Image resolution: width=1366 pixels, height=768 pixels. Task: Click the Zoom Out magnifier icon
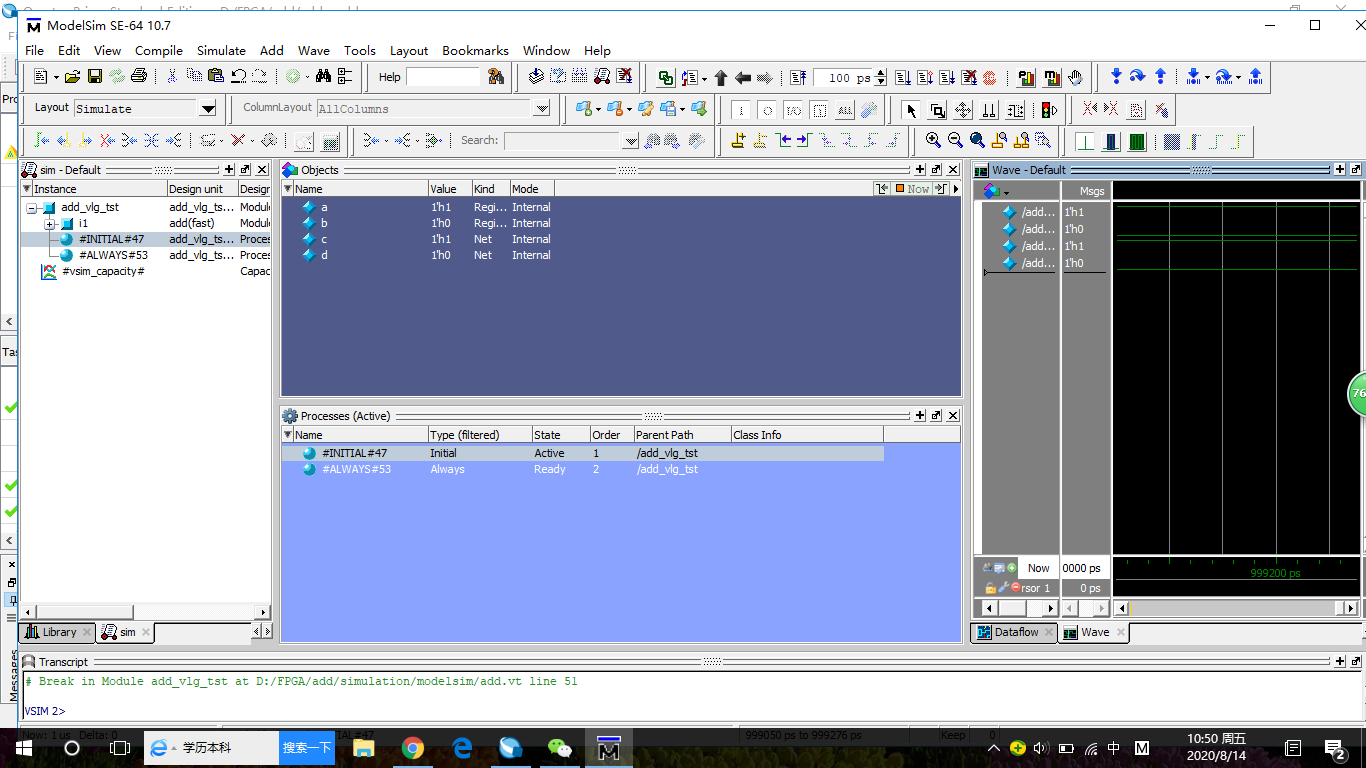955,141
